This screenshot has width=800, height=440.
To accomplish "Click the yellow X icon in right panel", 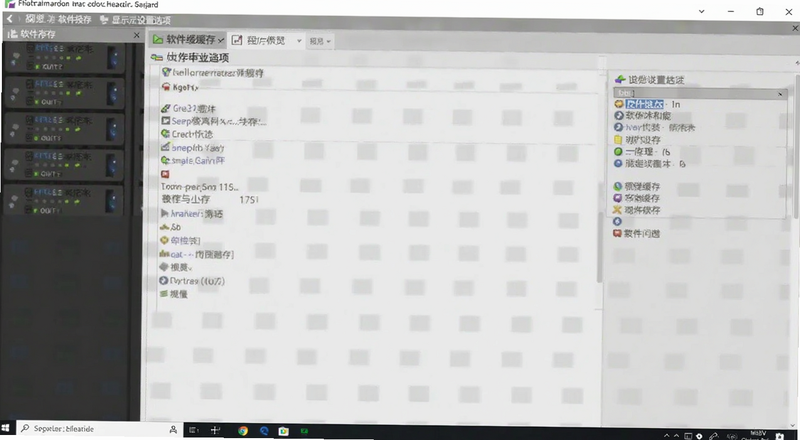I will coord(617,210).
